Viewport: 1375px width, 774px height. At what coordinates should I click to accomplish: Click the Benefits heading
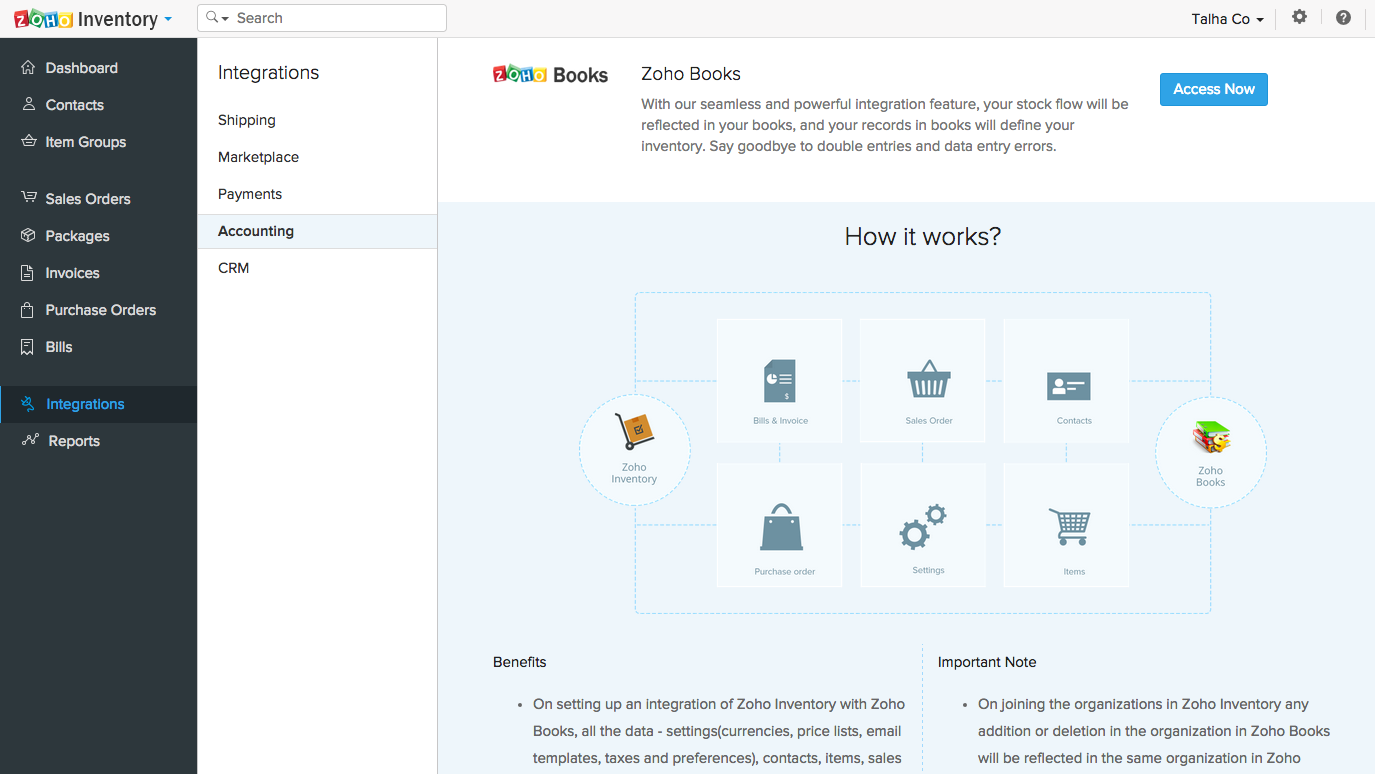click(x=520, y=662)
